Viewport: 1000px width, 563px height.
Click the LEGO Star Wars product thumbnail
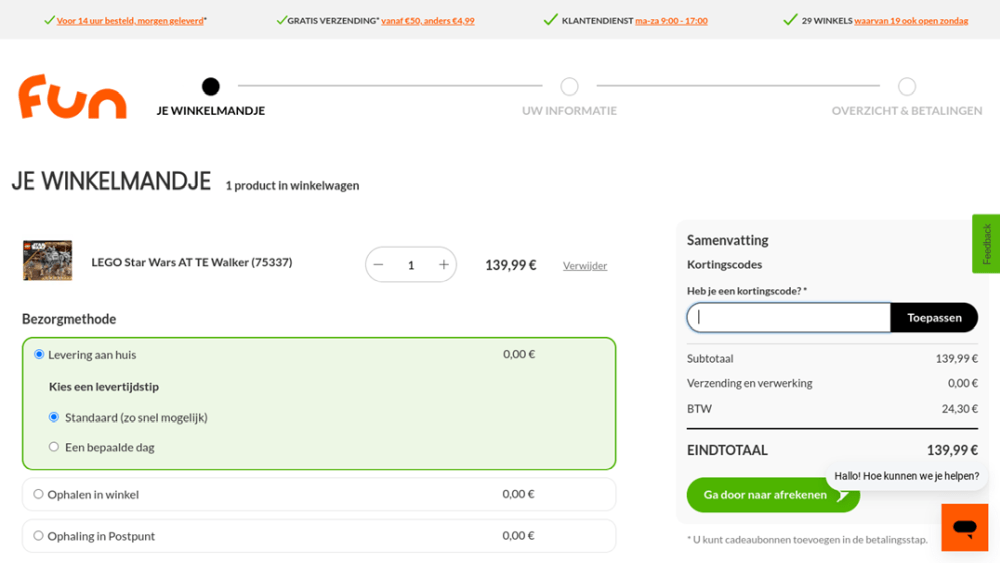coord(48,260)
